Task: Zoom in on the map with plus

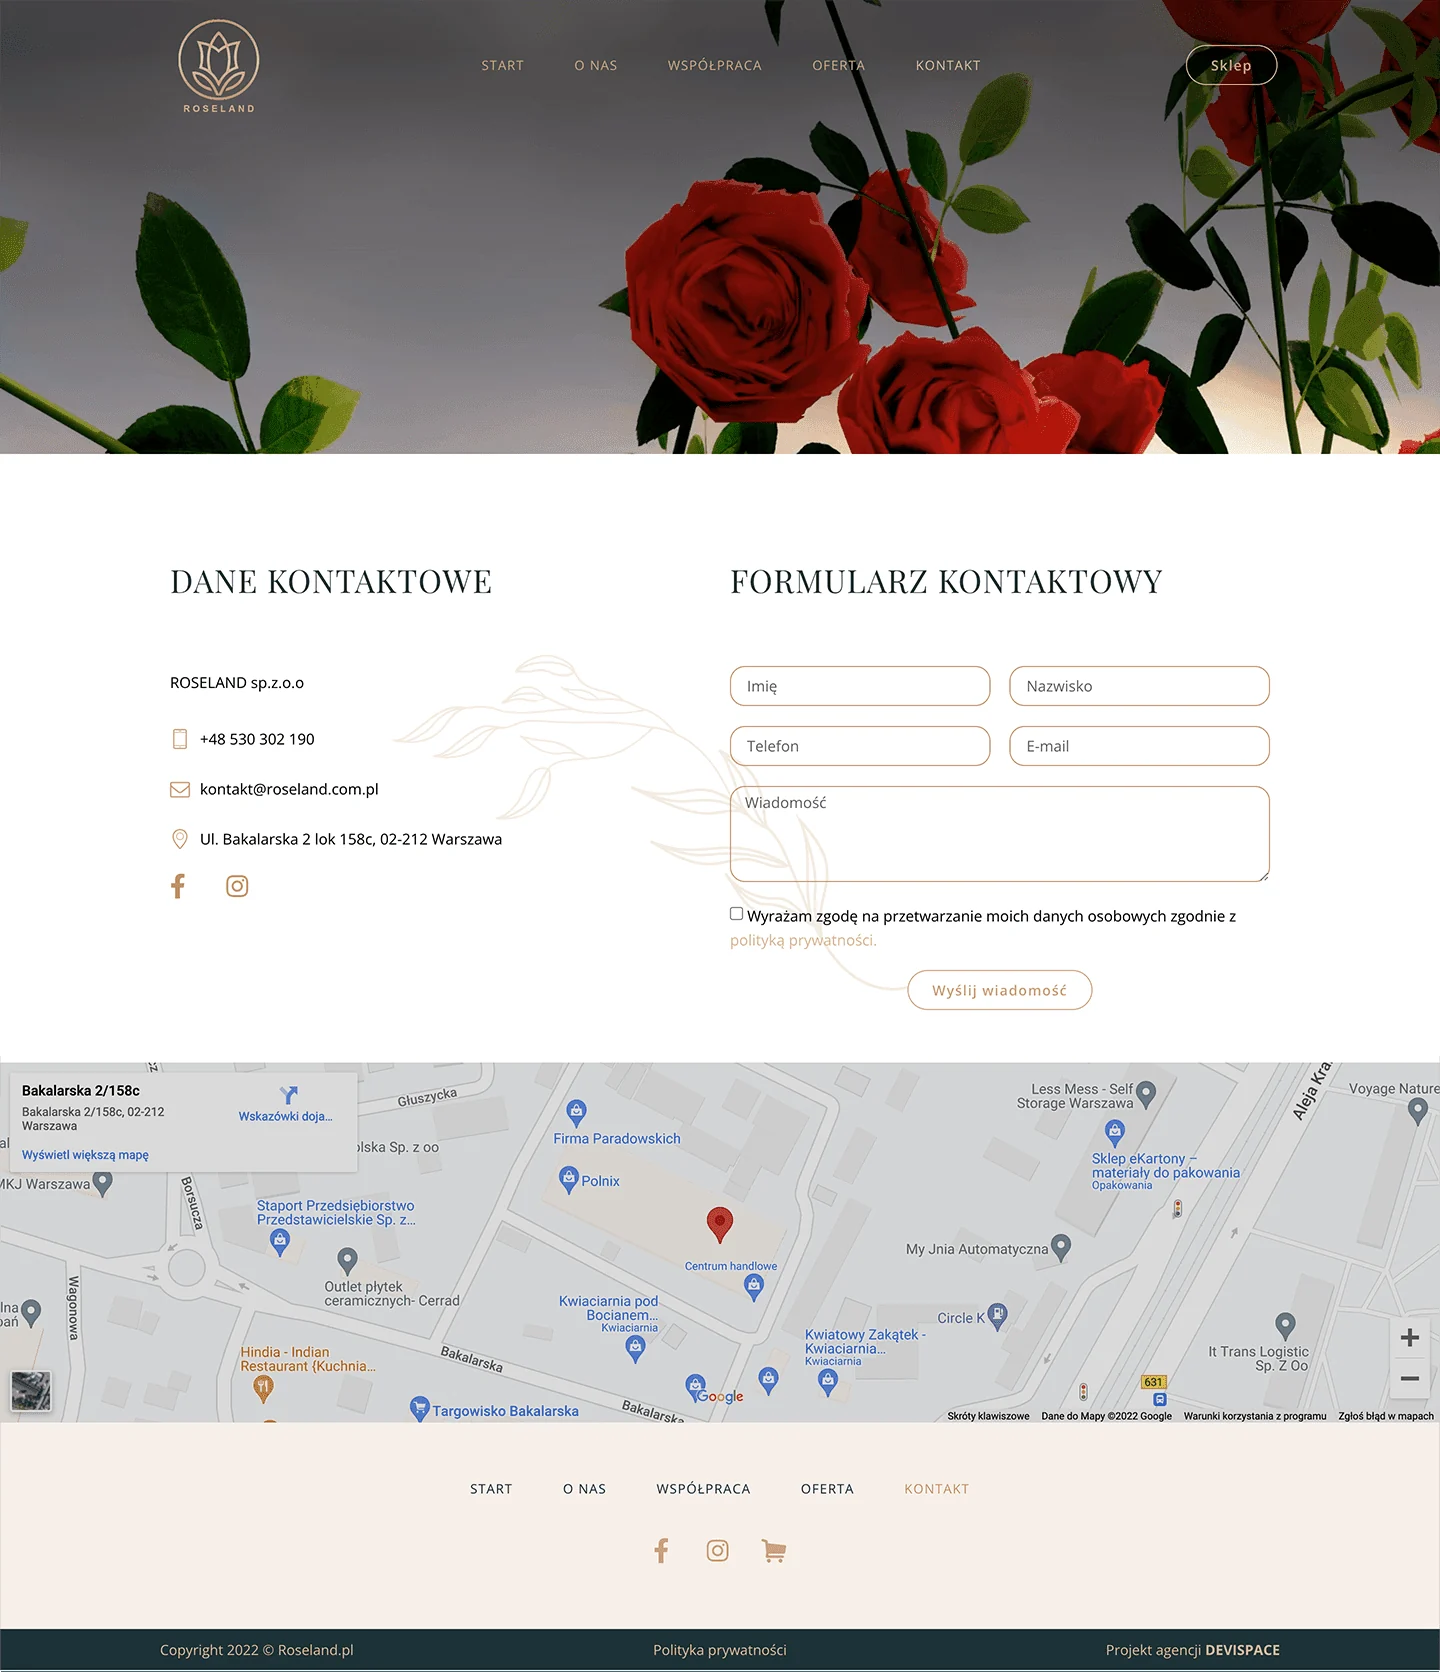Action: coord(1410,1338)
